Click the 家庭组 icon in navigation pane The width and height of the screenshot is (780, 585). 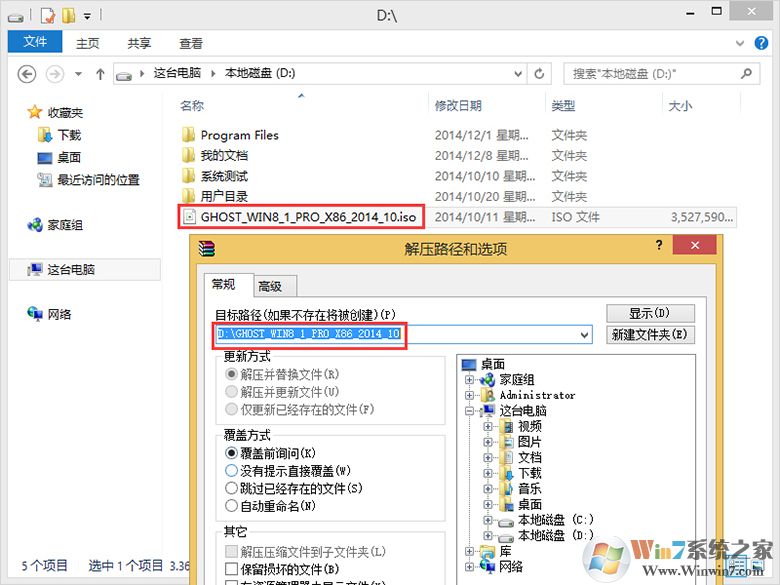[35, 225]
